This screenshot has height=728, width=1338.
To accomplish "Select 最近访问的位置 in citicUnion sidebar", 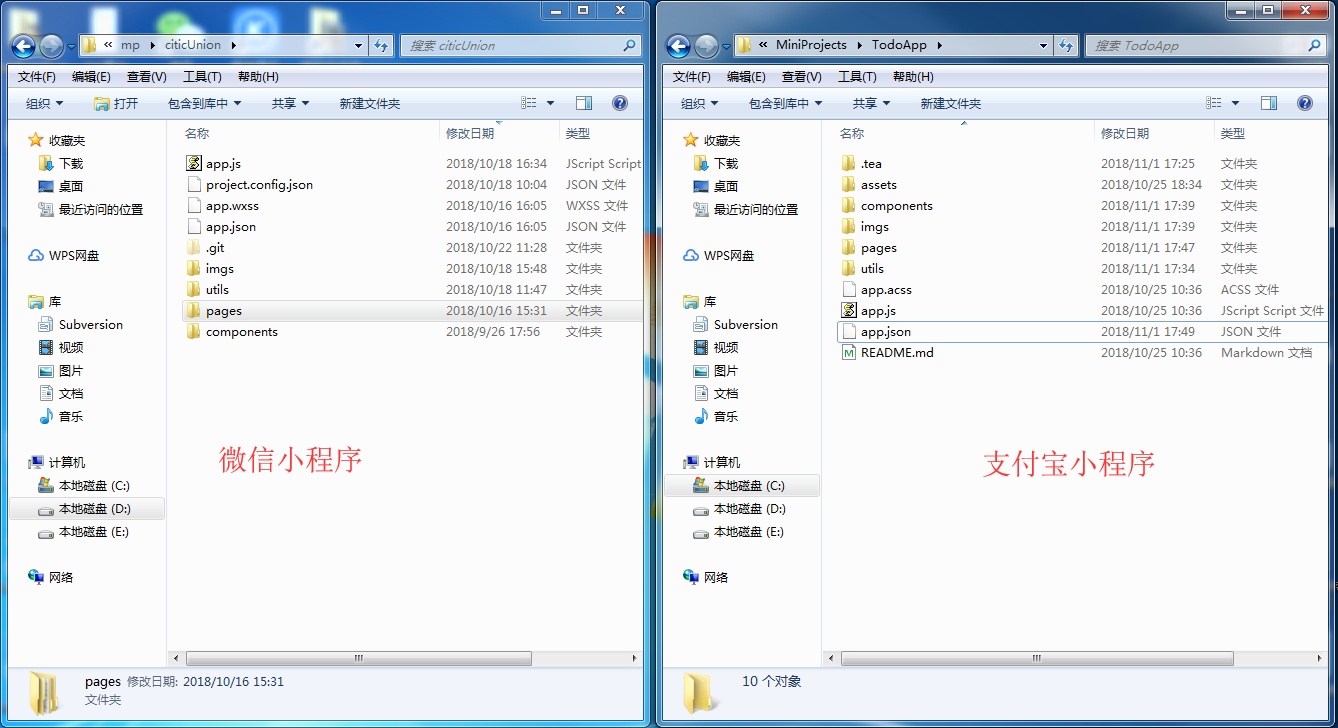I will (x=90, y=209).
